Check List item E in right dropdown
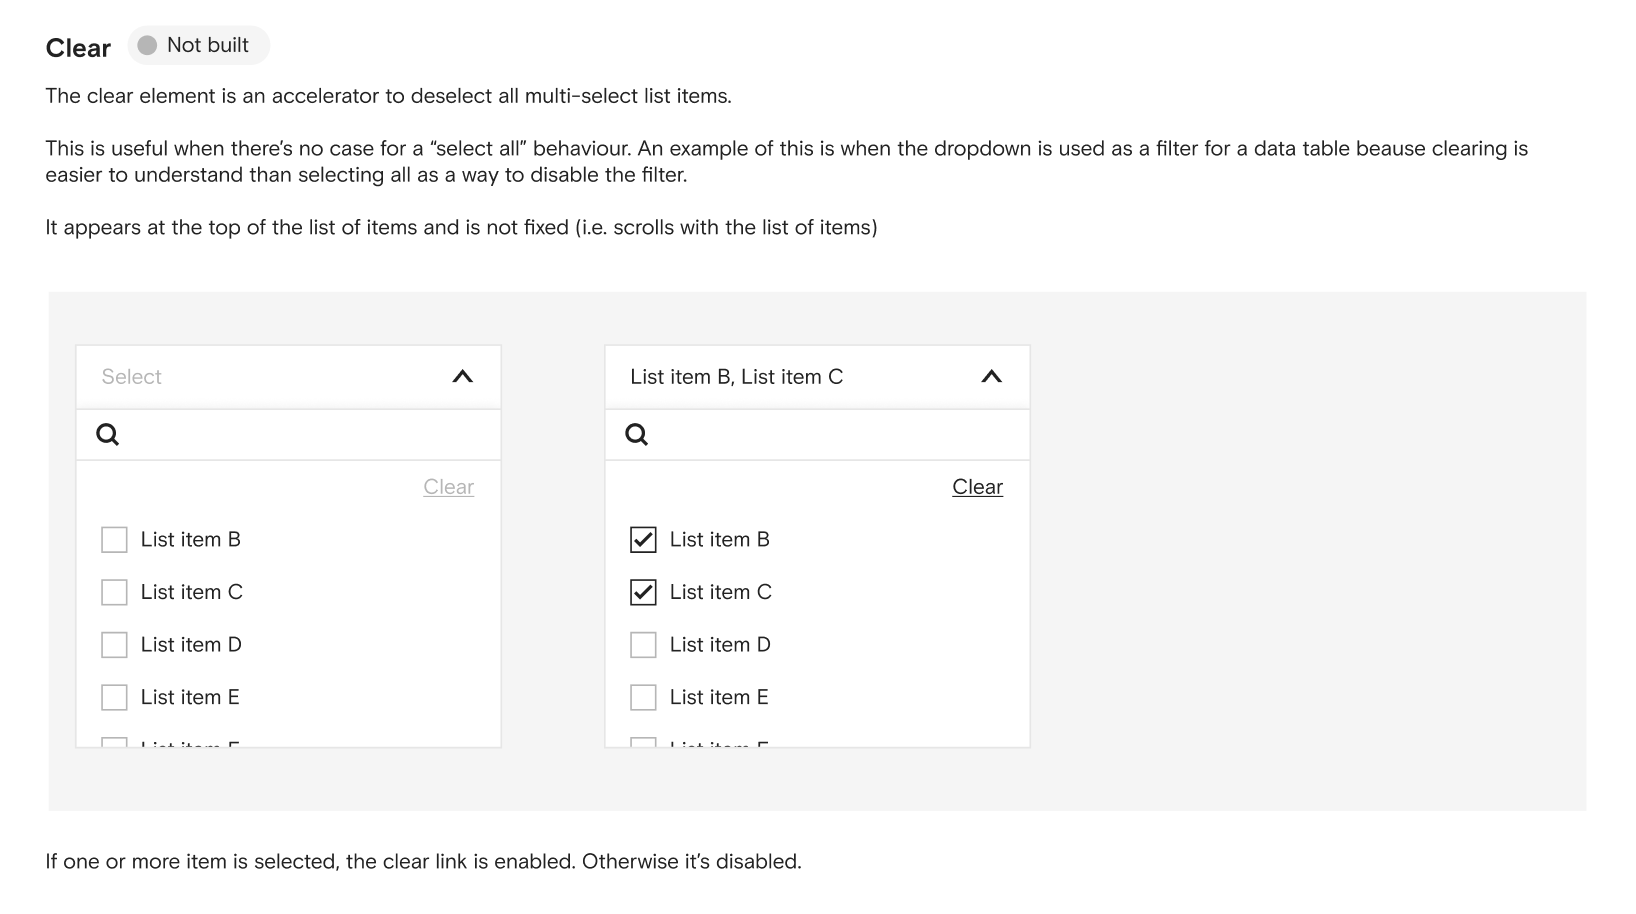This screenshot has width=1636, height=914. coord(643,697)
